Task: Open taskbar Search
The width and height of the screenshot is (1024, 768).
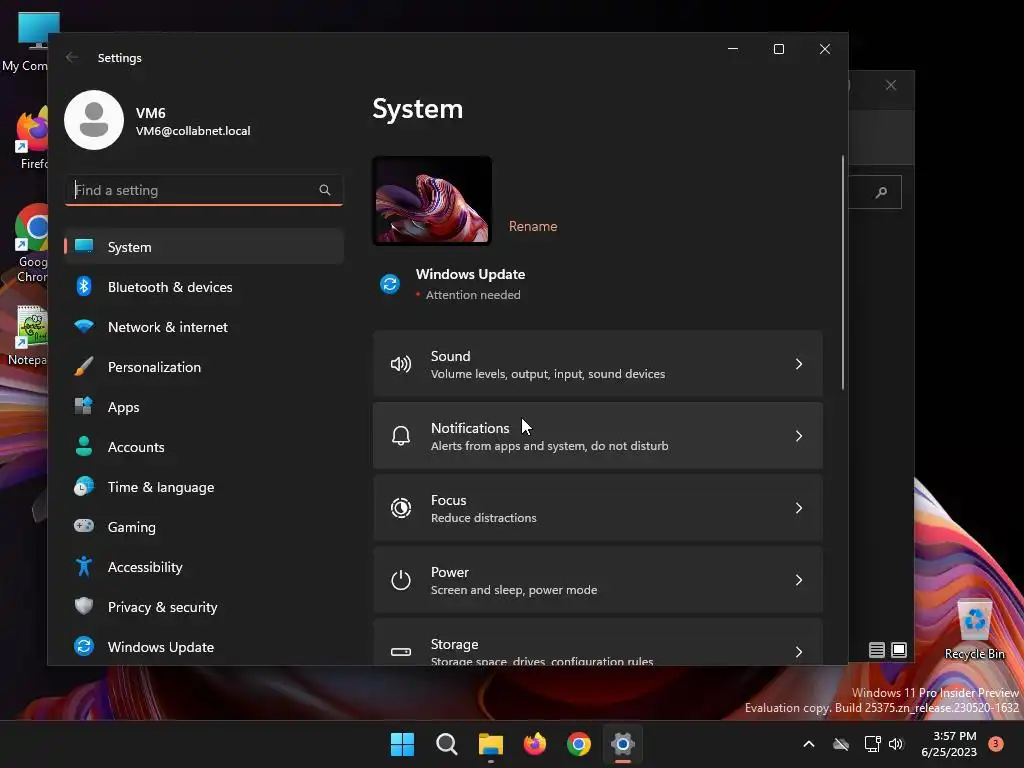Action: 447,744
